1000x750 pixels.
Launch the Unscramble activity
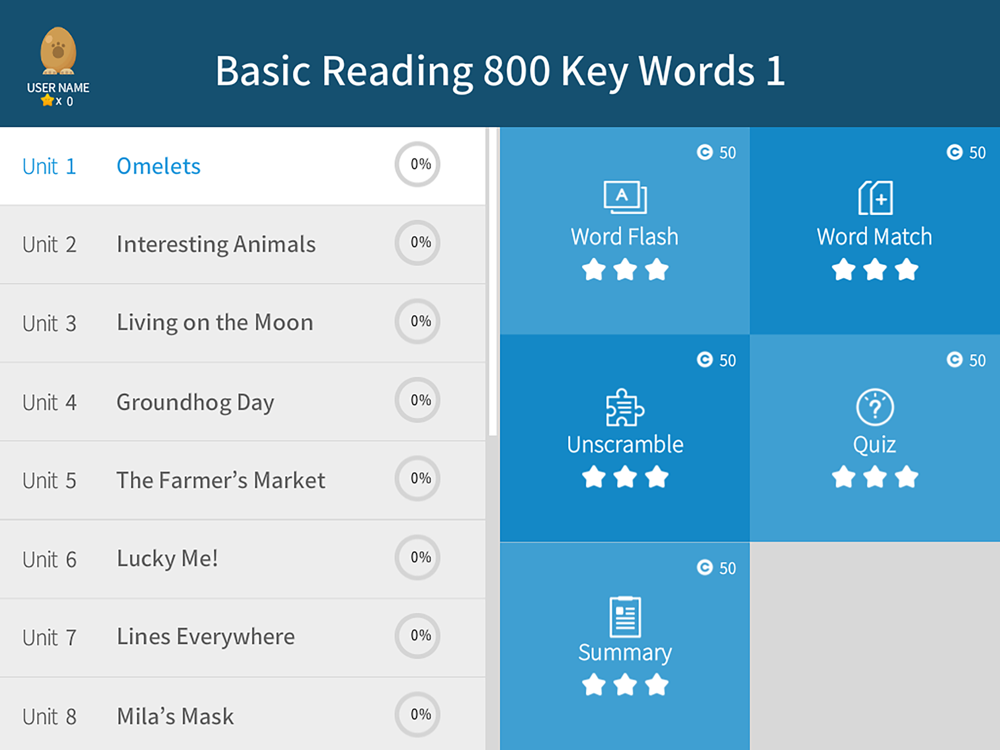625,440
